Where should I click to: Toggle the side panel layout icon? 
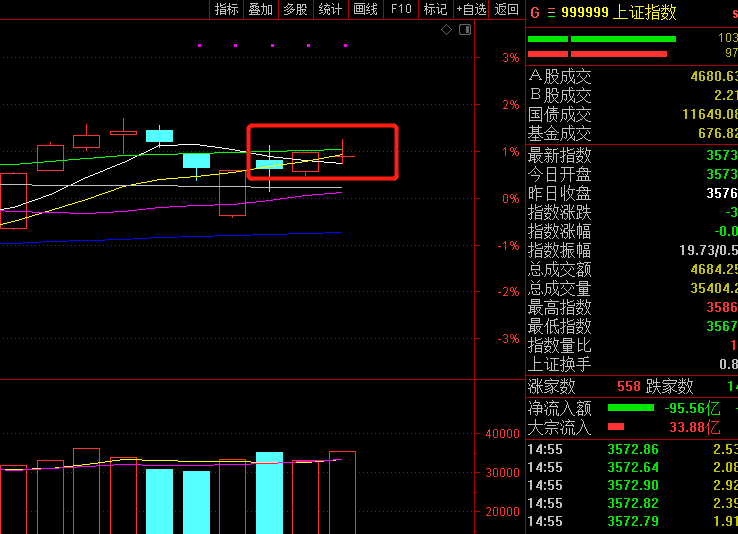coord(465,30)
